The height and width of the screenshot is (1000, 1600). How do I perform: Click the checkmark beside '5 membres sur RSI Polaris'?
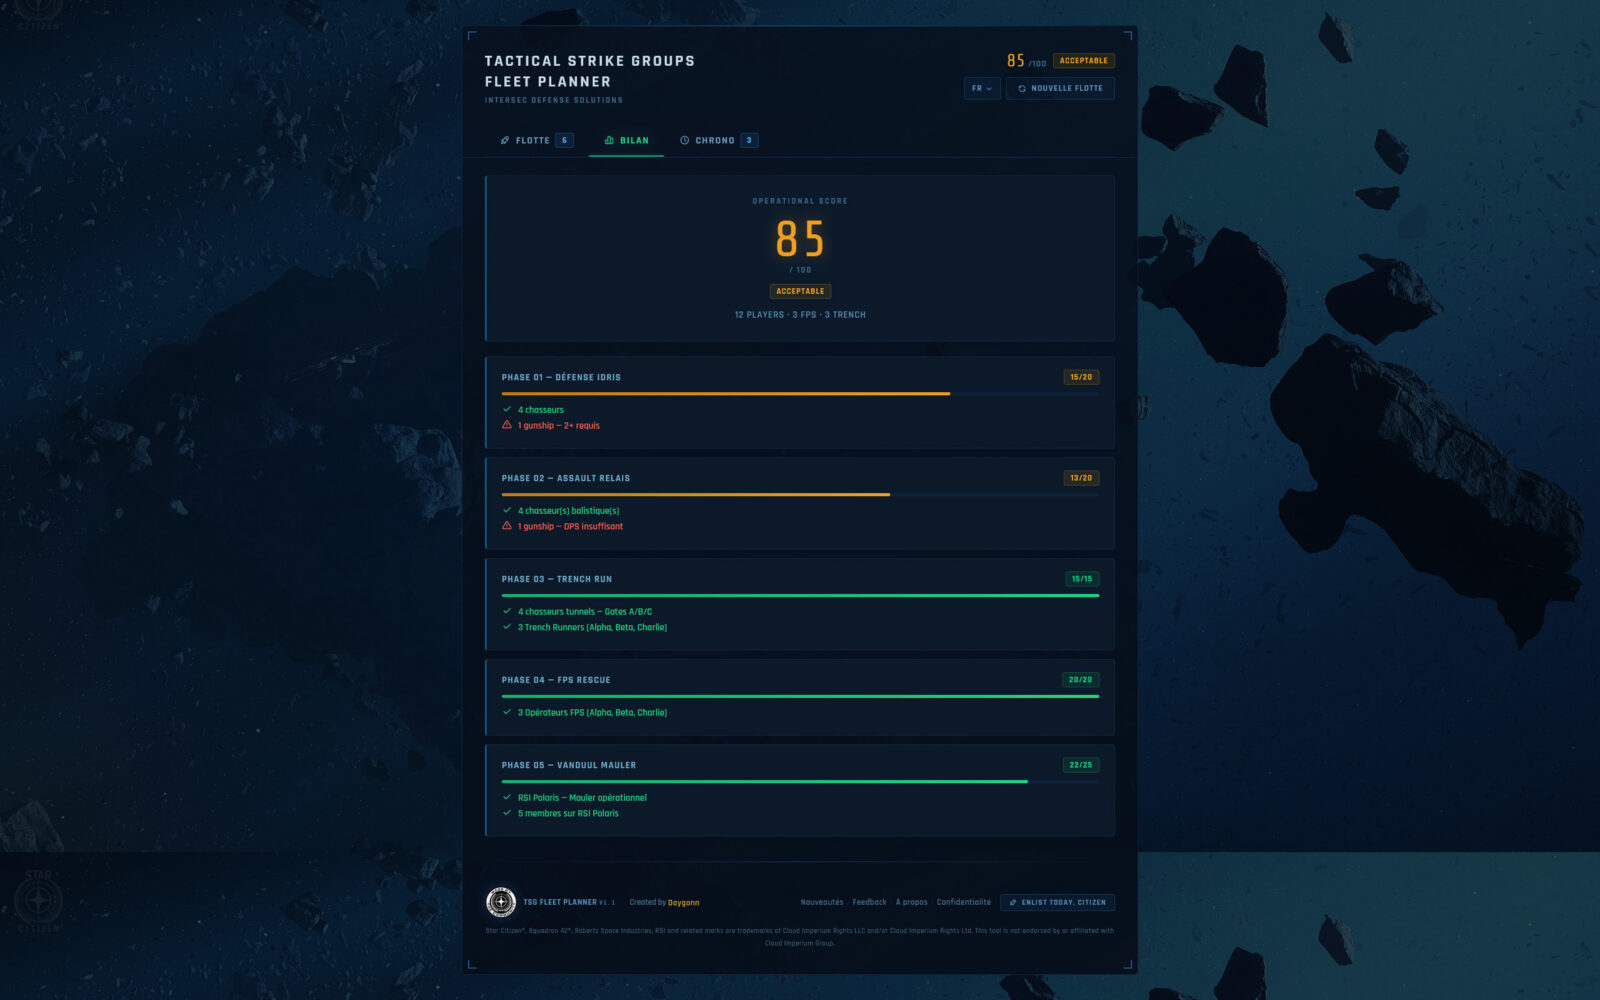(x=507, y=813)
